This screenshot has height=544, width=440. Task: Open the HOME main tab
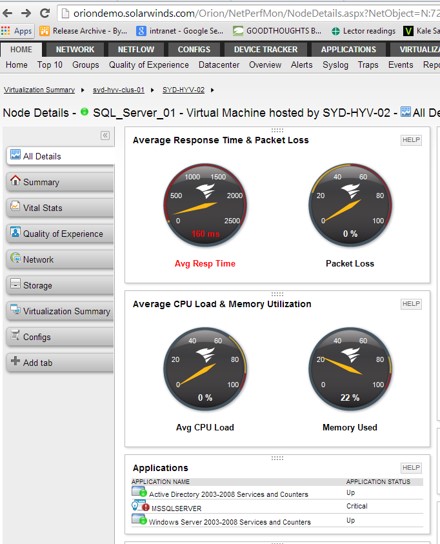[21, 50]
